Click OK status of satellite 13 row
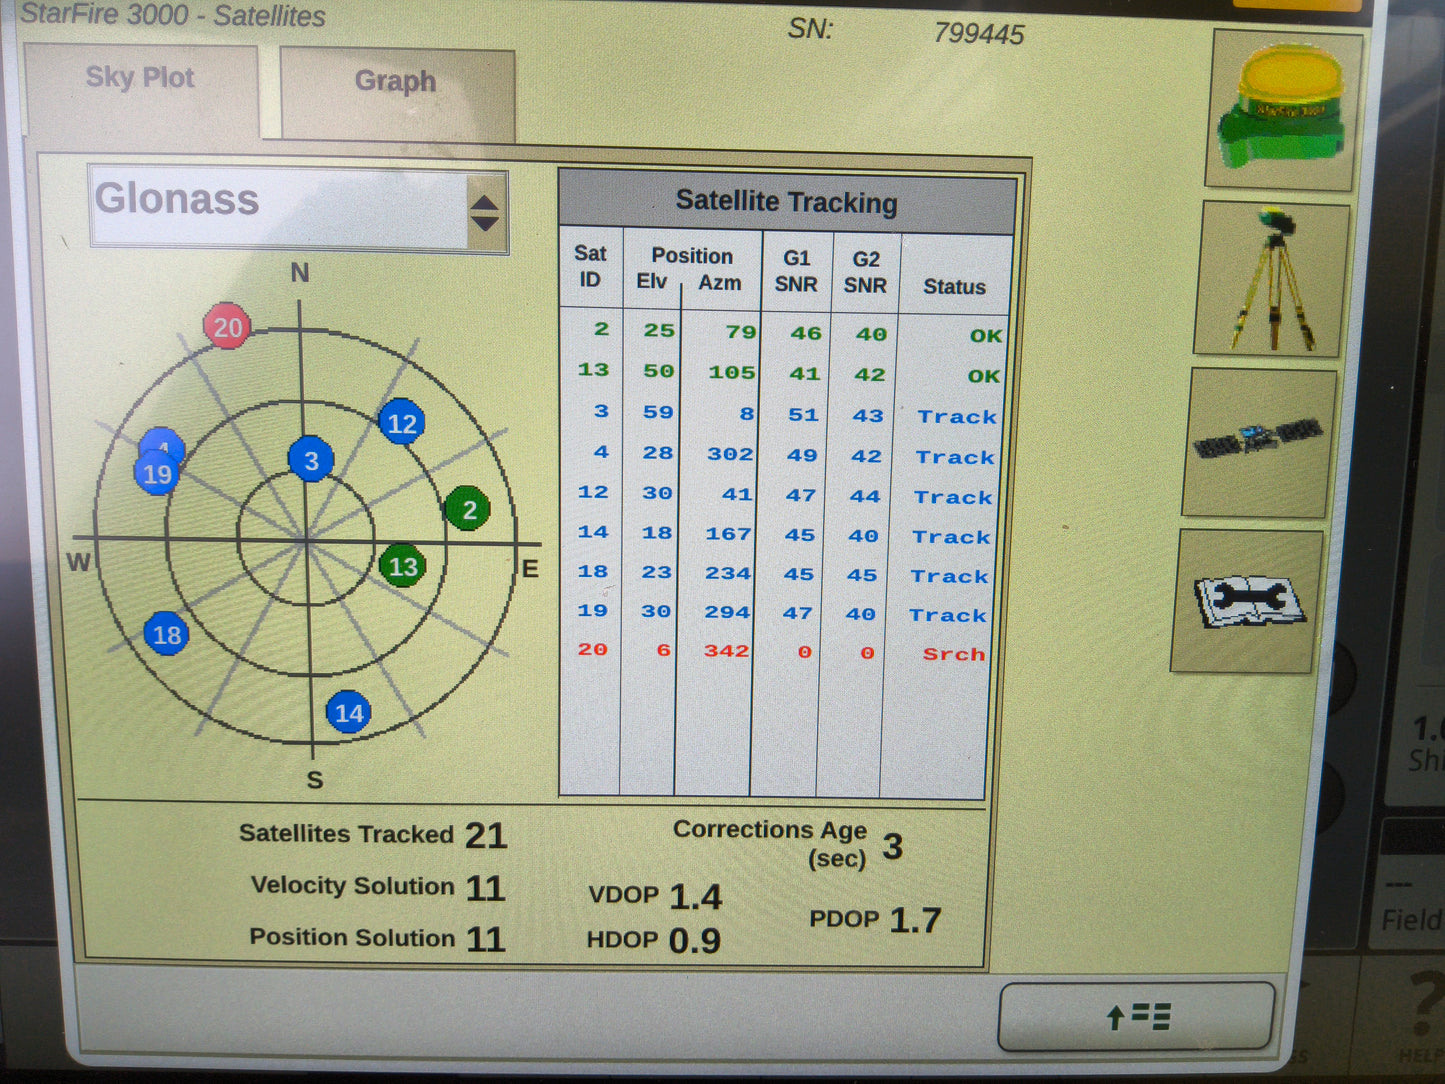 point(983,376)
